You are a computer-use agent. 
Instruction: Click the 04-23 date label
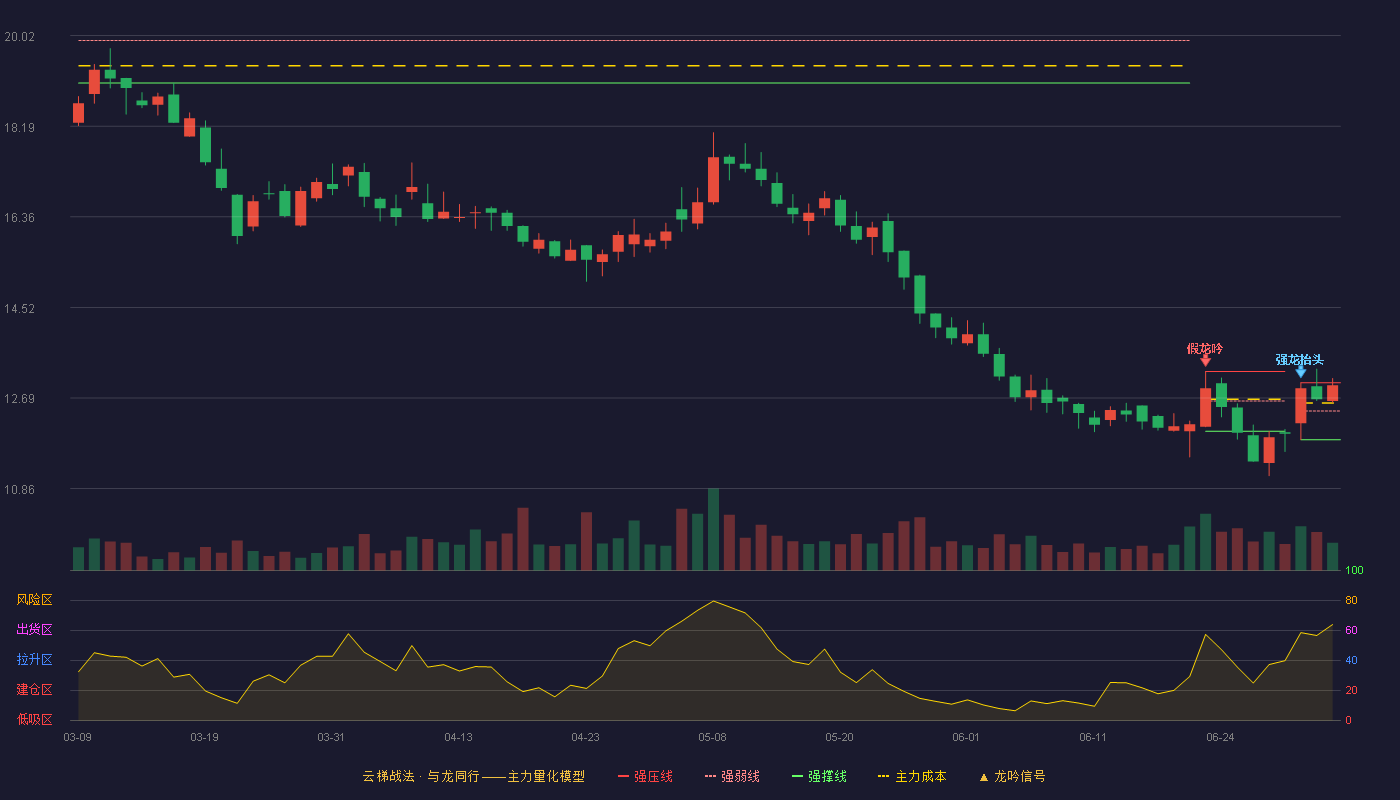[x=585, y=737]
